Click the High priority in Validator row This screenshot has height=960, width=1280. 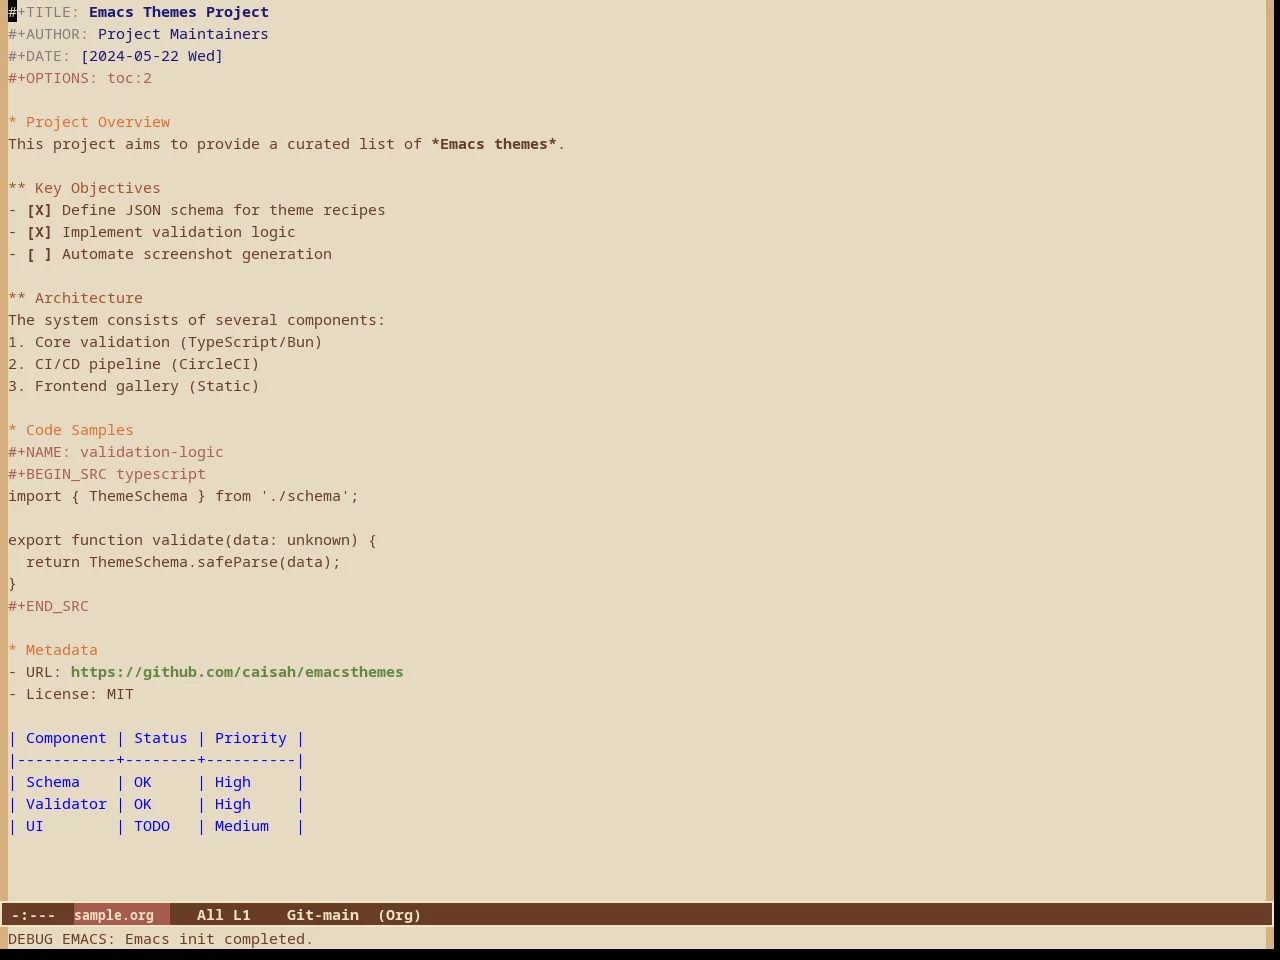coord(233,804)
